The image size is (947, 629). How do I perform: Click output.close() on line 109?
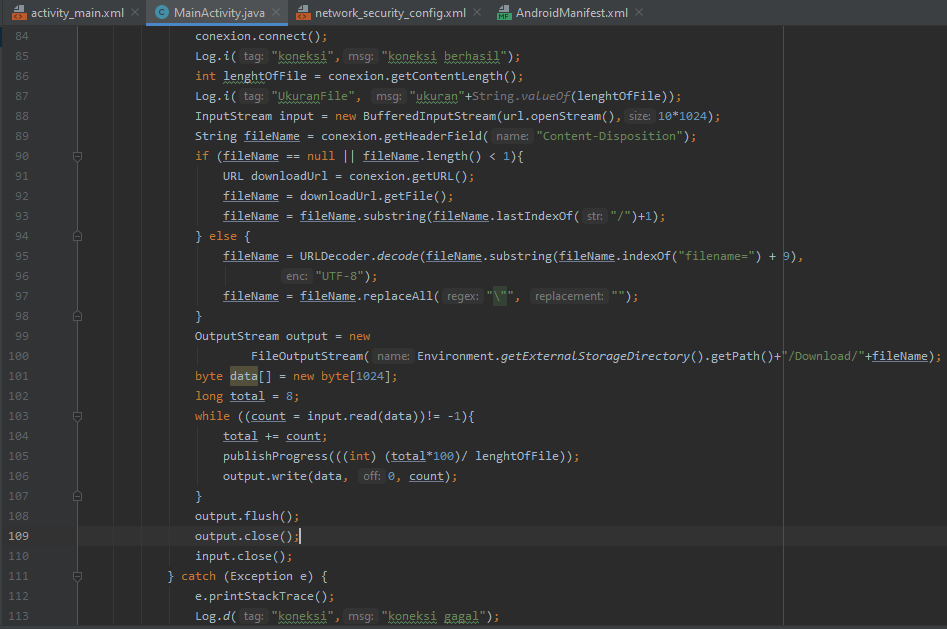pos(243,536)
